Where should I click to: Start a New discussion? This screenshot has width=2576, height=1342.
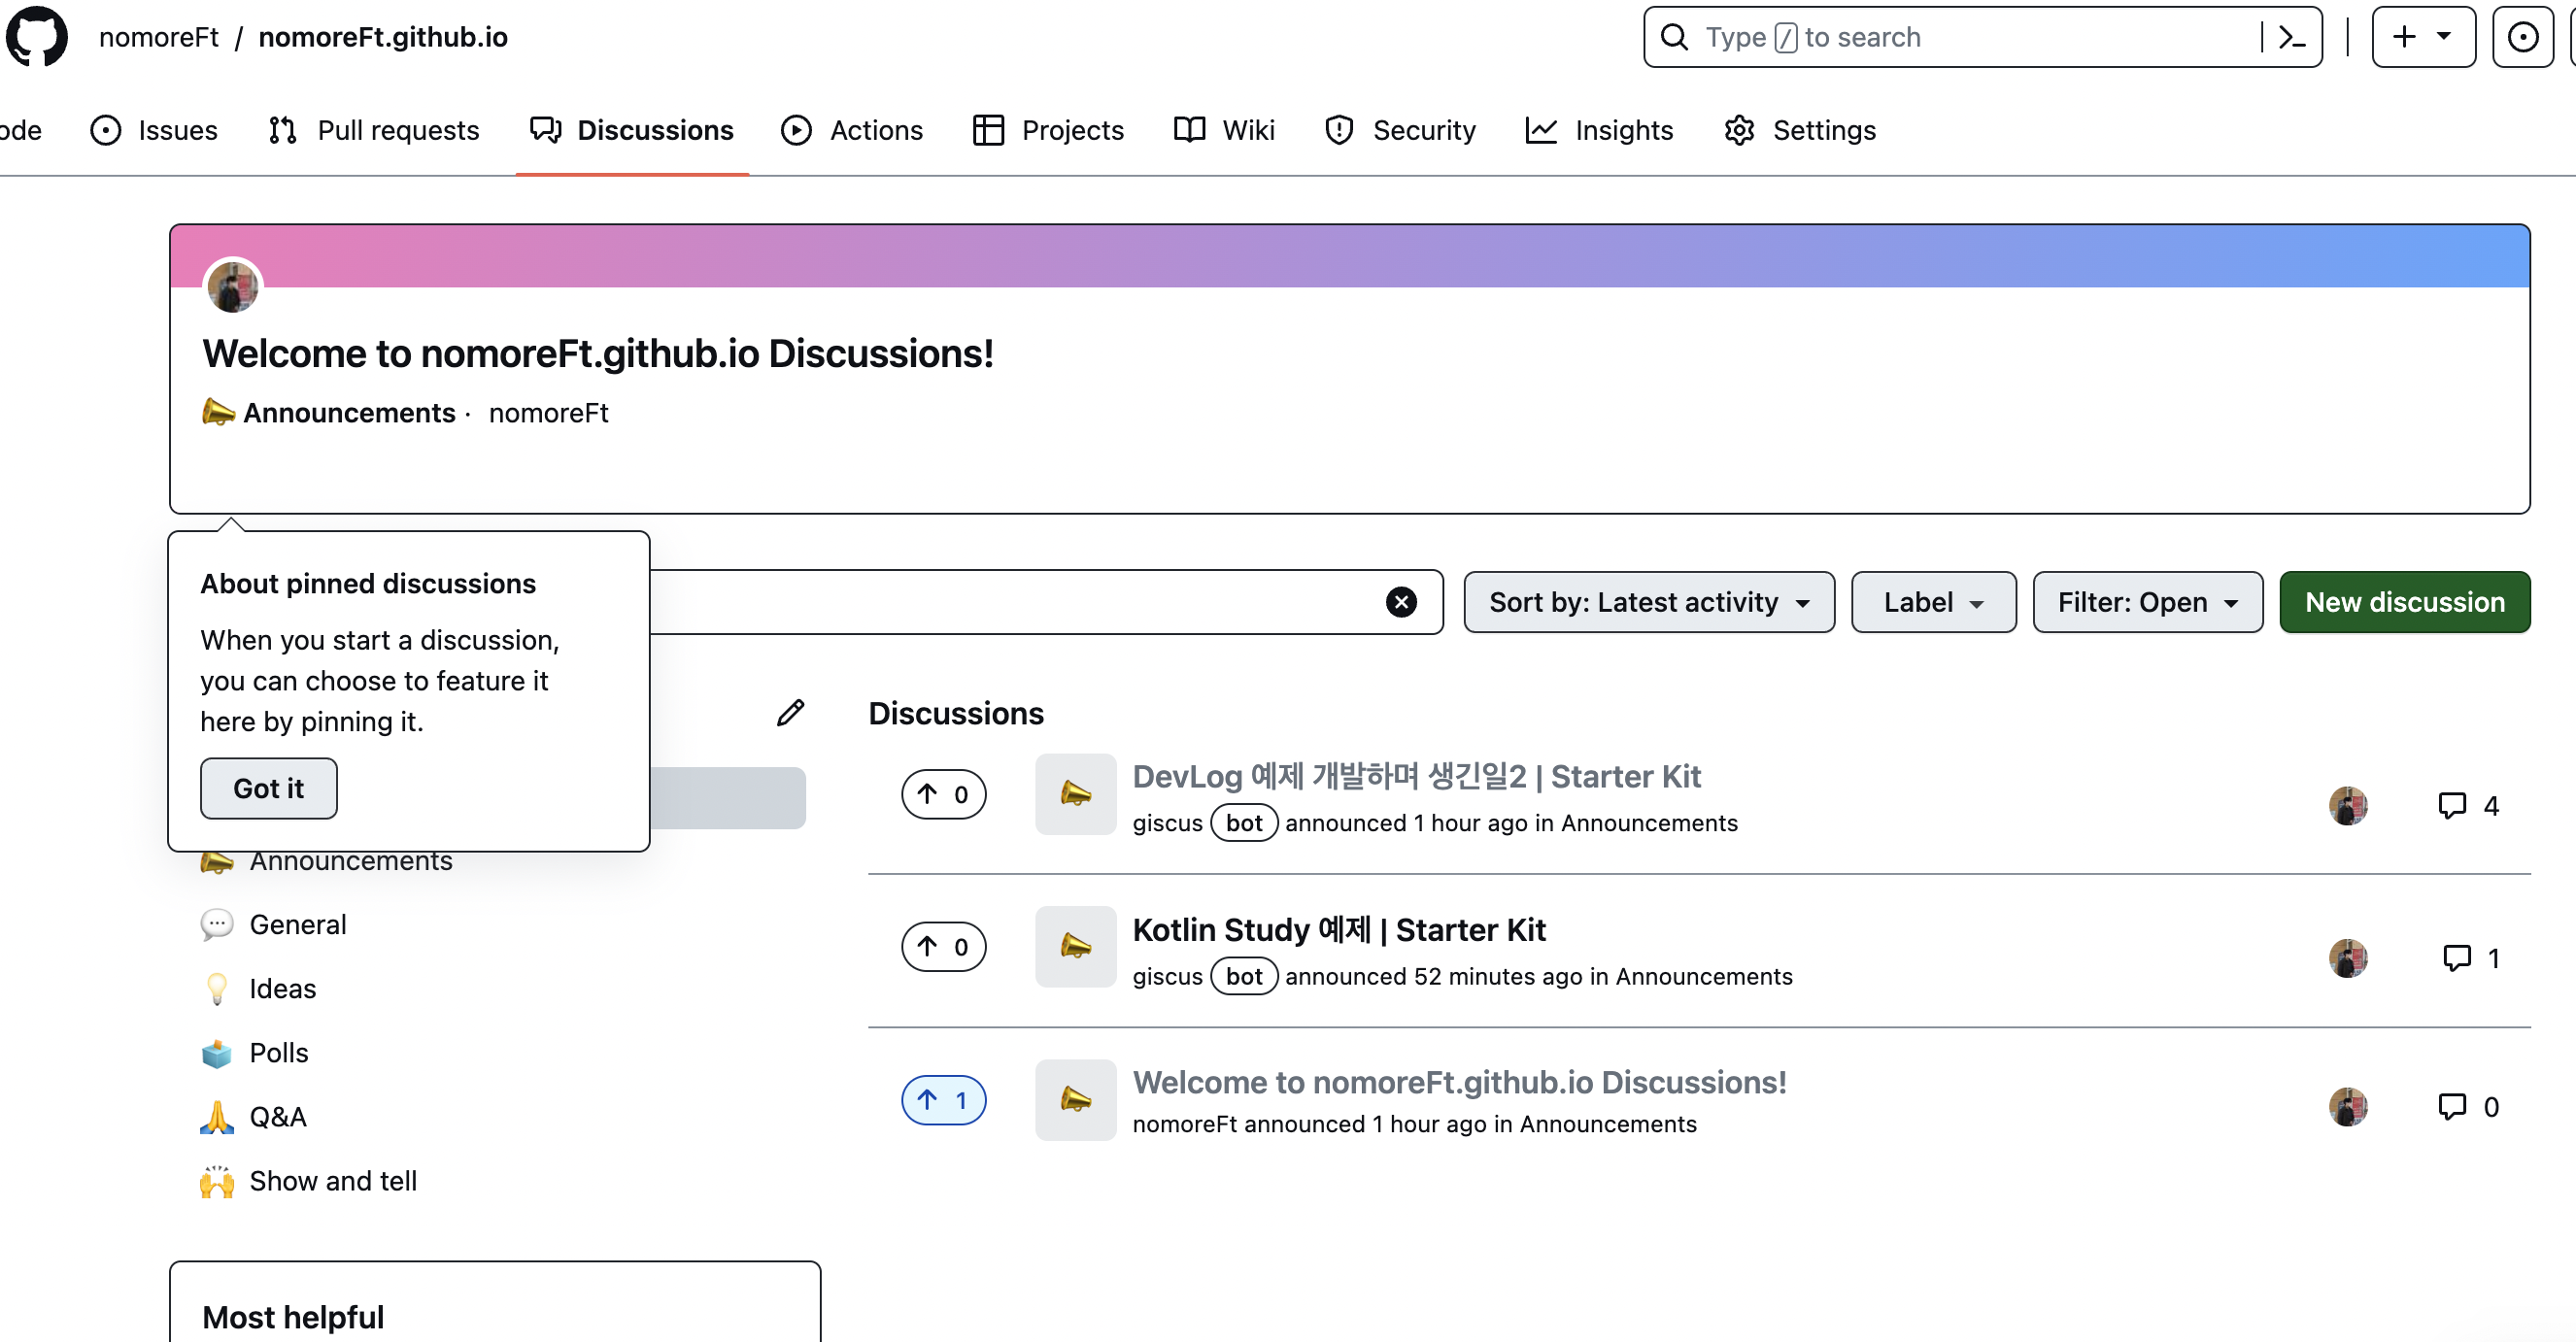pos(2404,602)
